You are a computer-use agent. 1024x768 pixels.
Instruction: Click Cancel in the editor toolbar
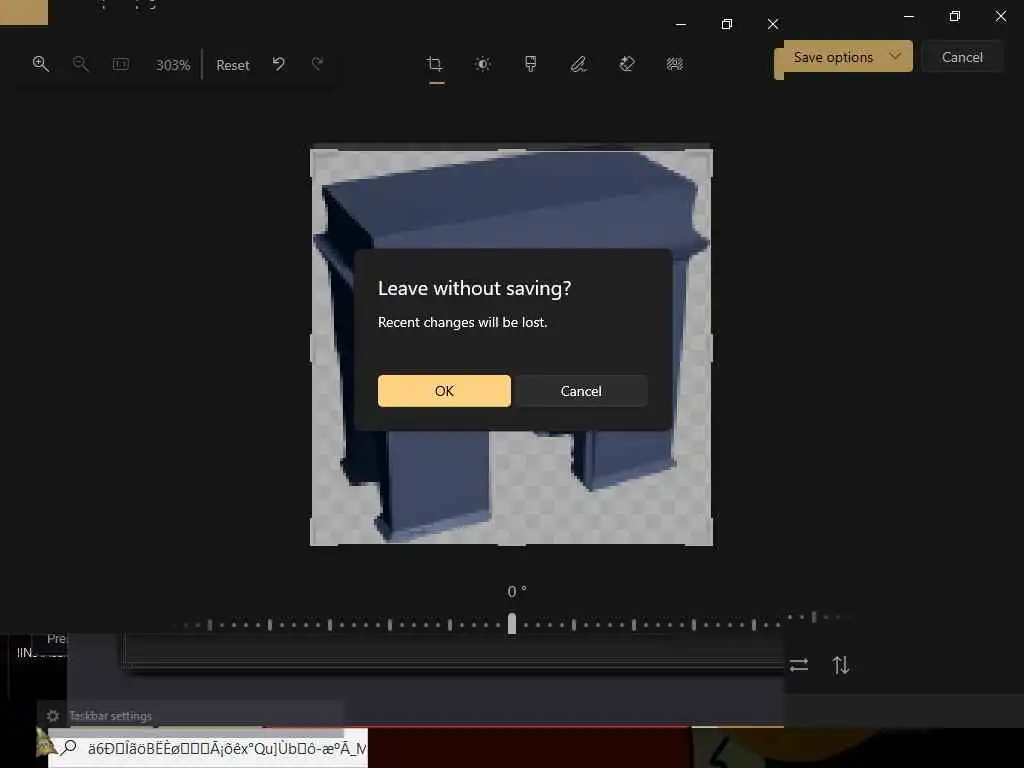(x=962, y=57)
